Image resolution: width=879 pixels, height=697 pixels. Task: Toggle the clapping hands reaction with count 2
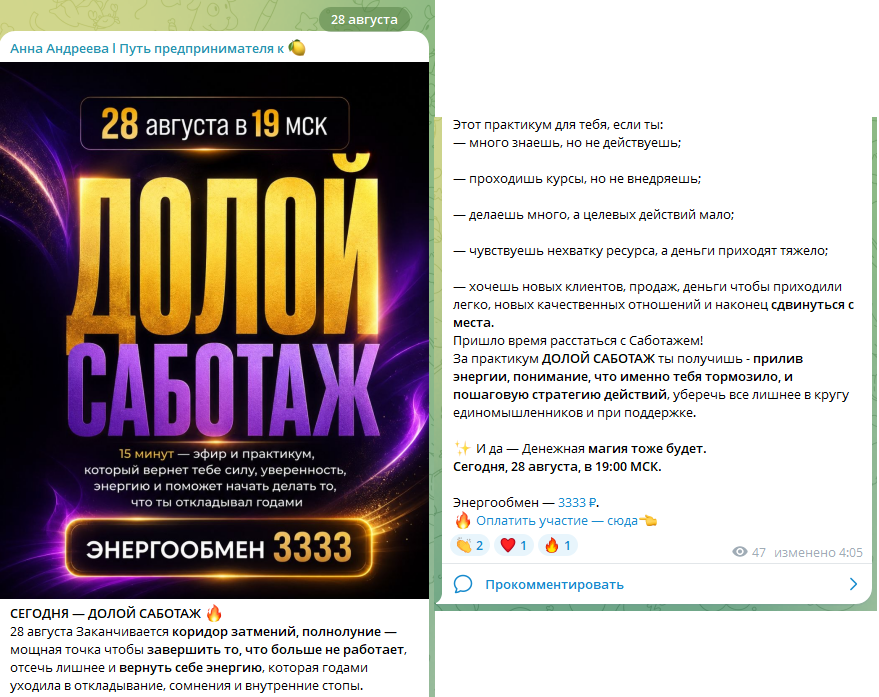pyautogui.click(x=470, y=545)
